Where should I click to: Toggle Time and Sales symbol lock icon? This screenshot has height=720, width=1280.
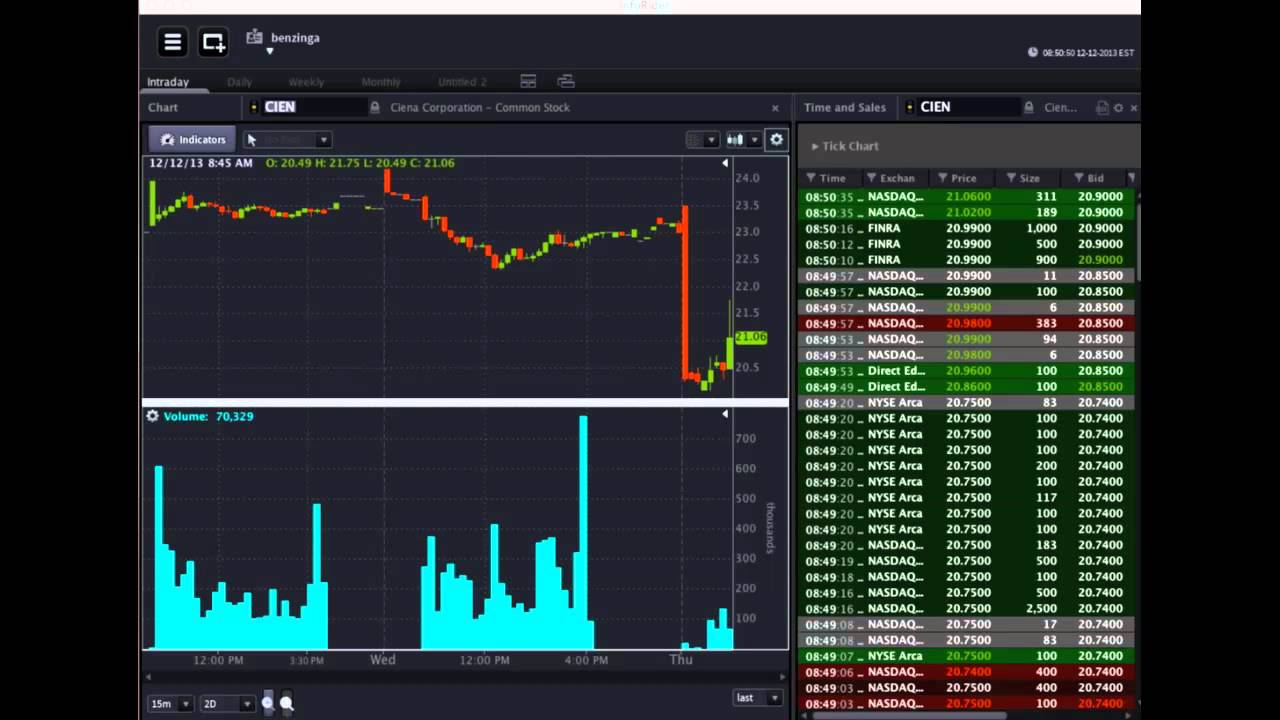(x=1028, y=107)
